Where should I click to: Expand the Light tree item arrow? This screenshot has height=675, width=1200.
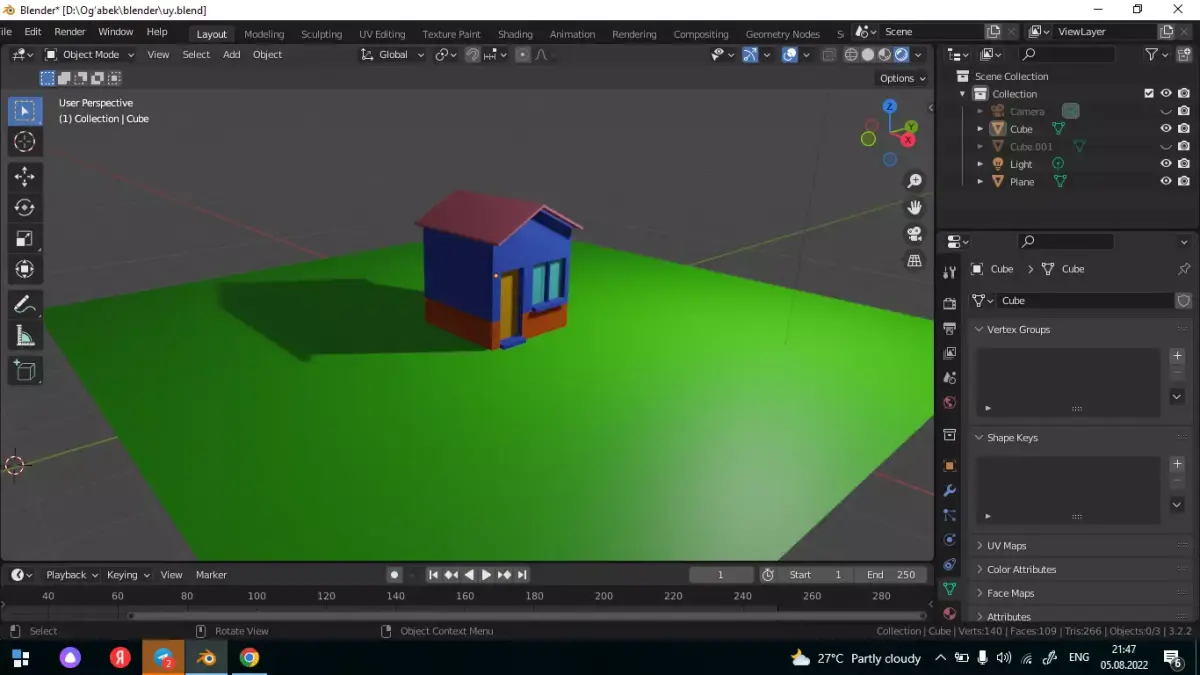click(980, 164)
